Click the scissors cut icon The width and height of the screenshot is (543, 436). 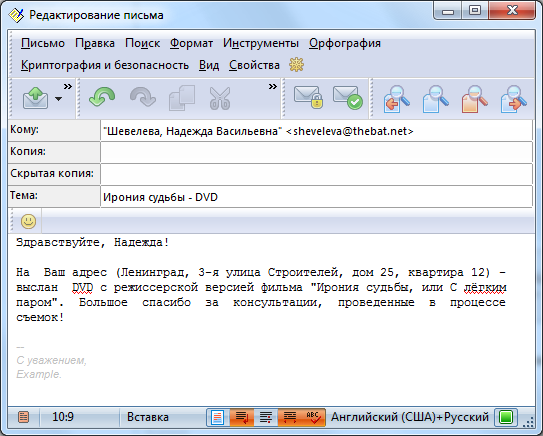pyautogui.click(x=220, y=98)
